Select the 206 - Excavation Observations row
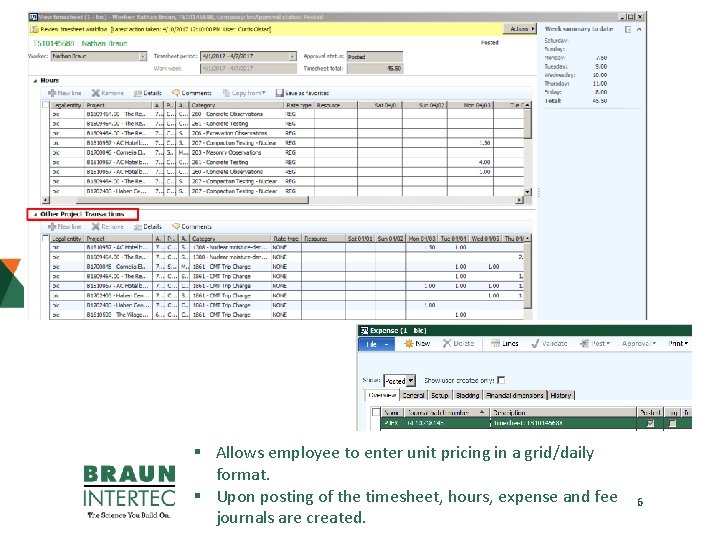Viewport: 720px width, 540px height. pos(287,133)
